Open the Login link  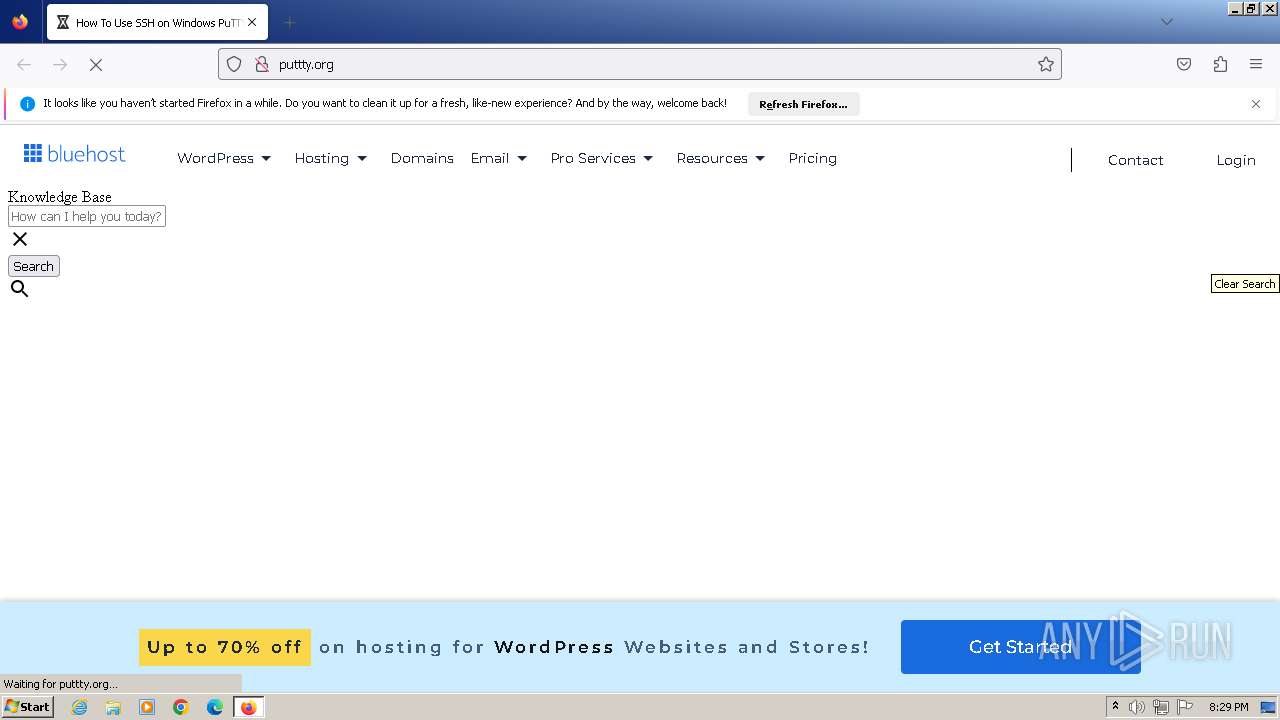tap(1236, 160)
